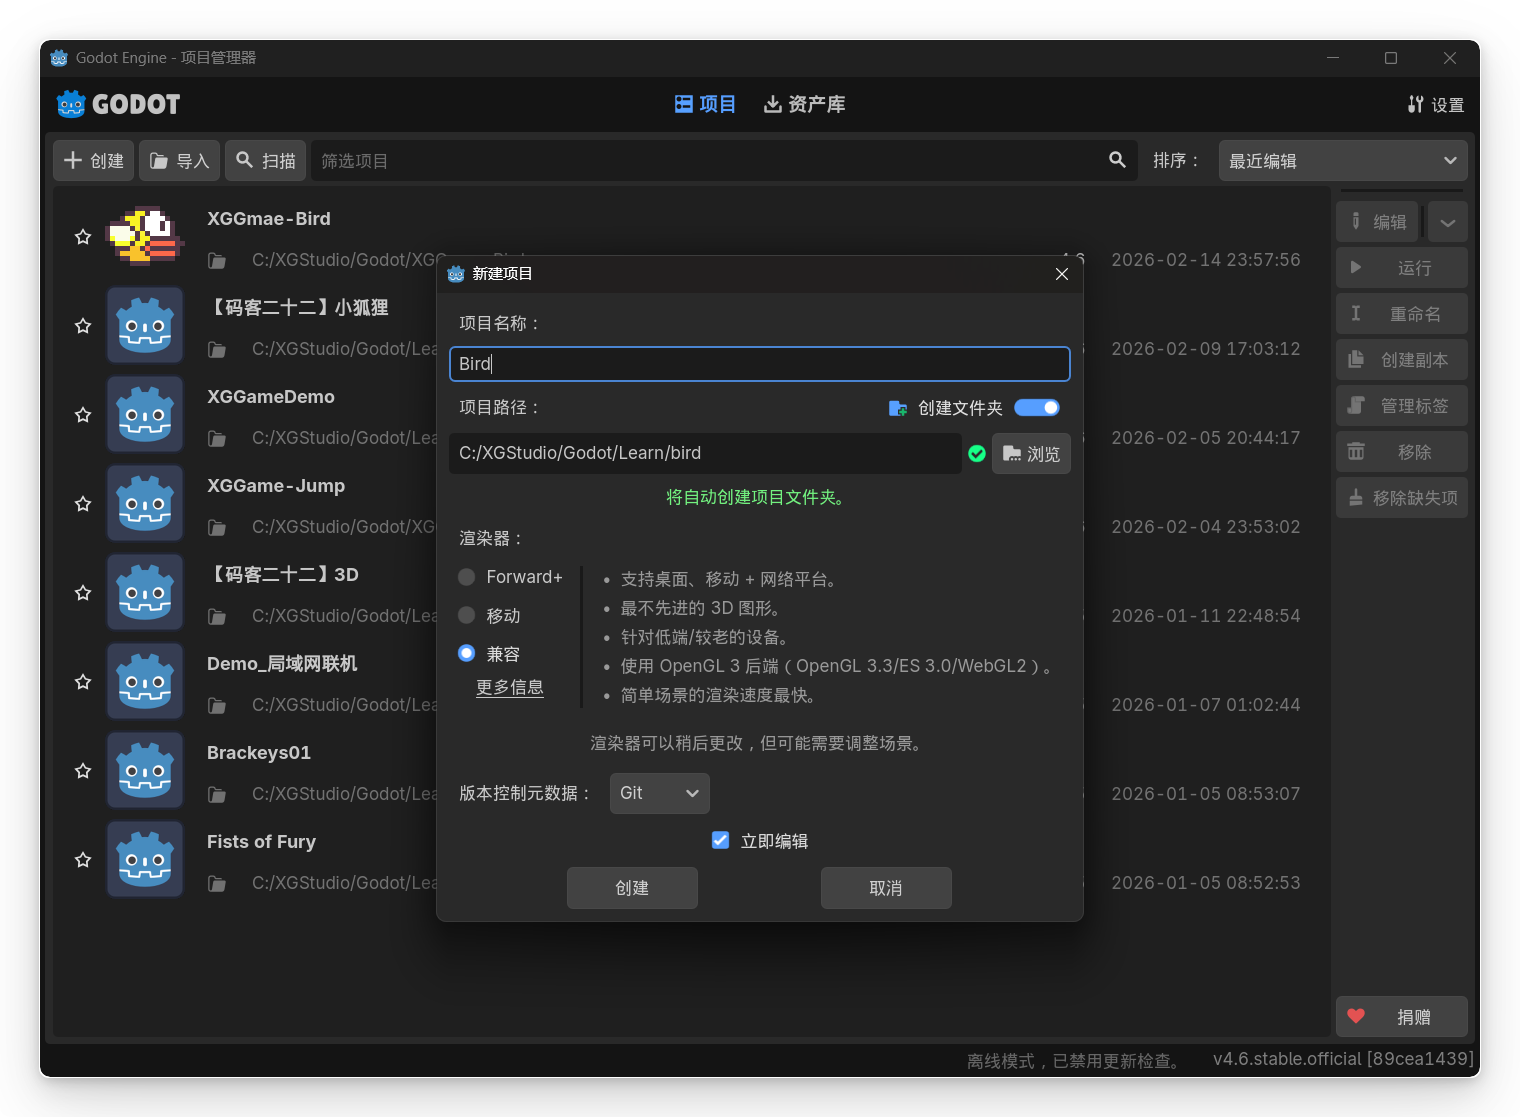Click the 导入 toolbar button
The image size is (1520, 1117).
point(180,161)
